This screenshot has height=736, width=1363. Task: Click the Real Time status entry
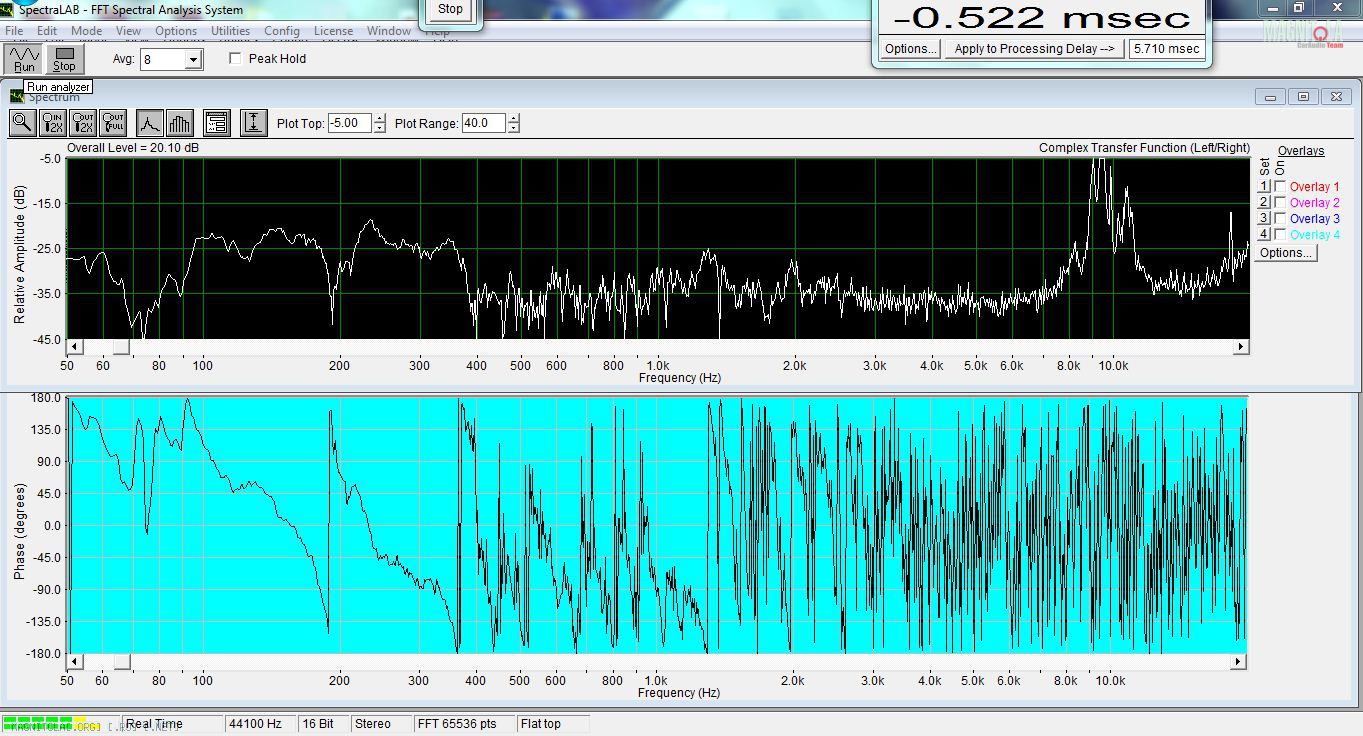point(172,724)
